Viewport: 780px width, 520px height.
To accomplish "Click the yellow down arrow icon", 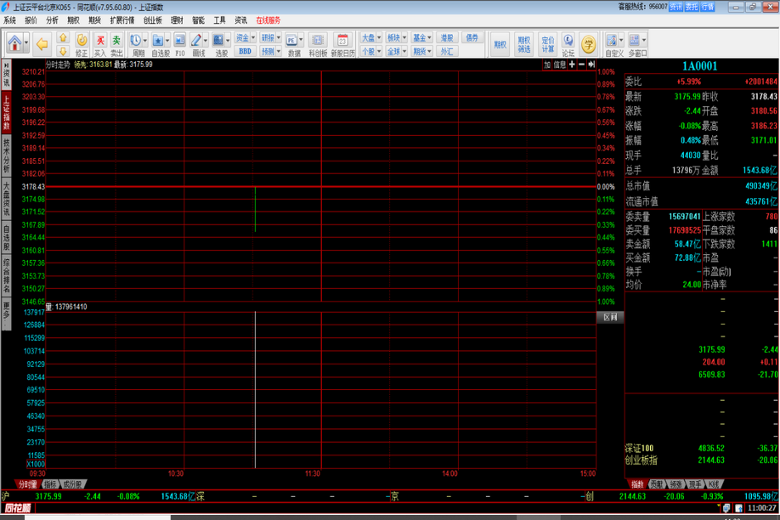I will 63,51.
